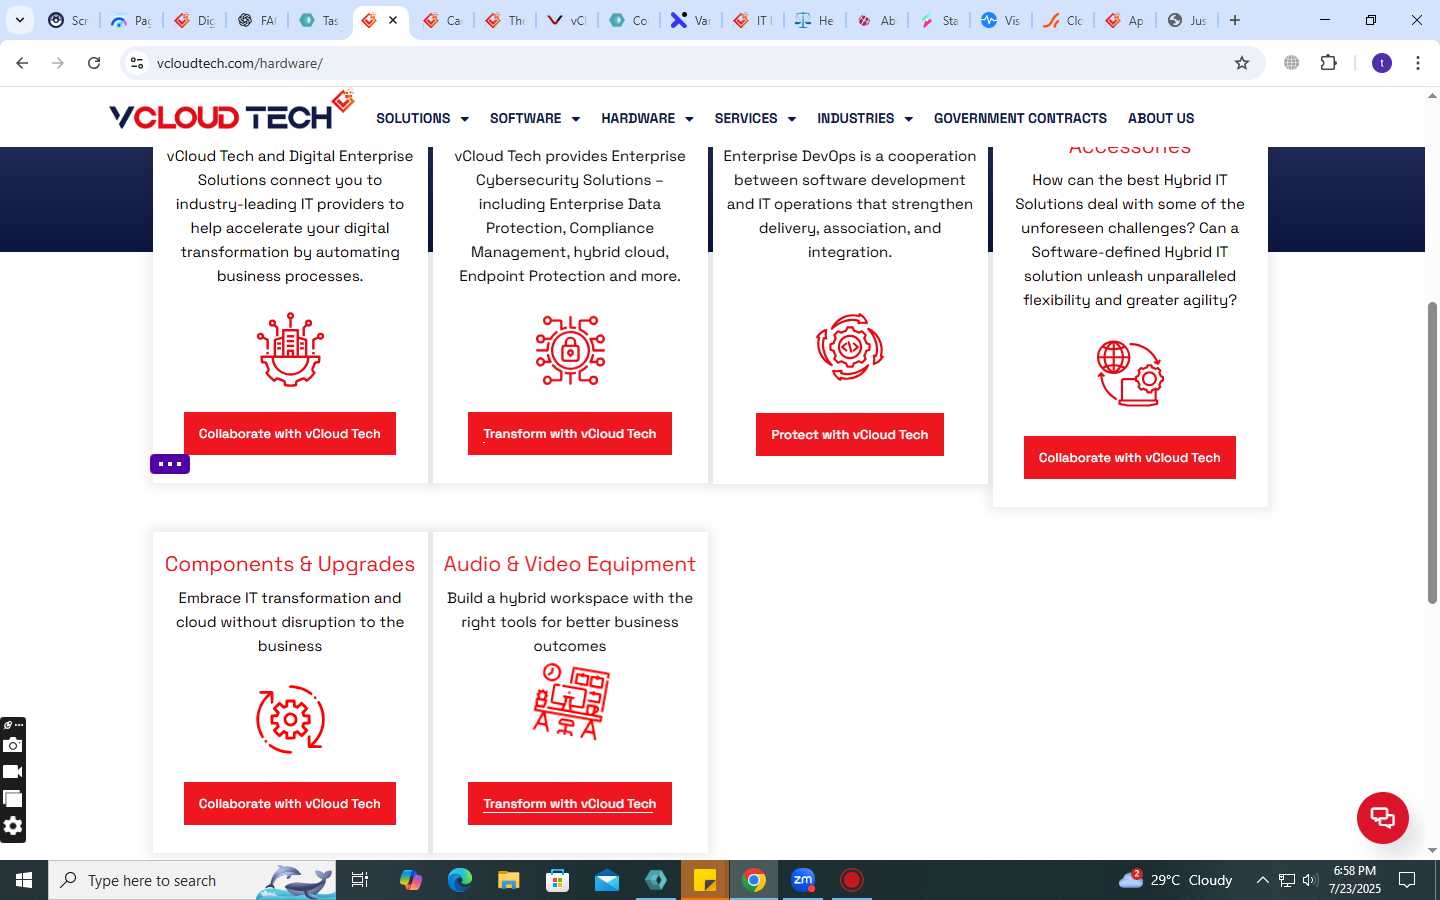Click the video recorder tool icon
Image resolution: width=1440 pixels, height=900 pixels.
coord(13,772)
